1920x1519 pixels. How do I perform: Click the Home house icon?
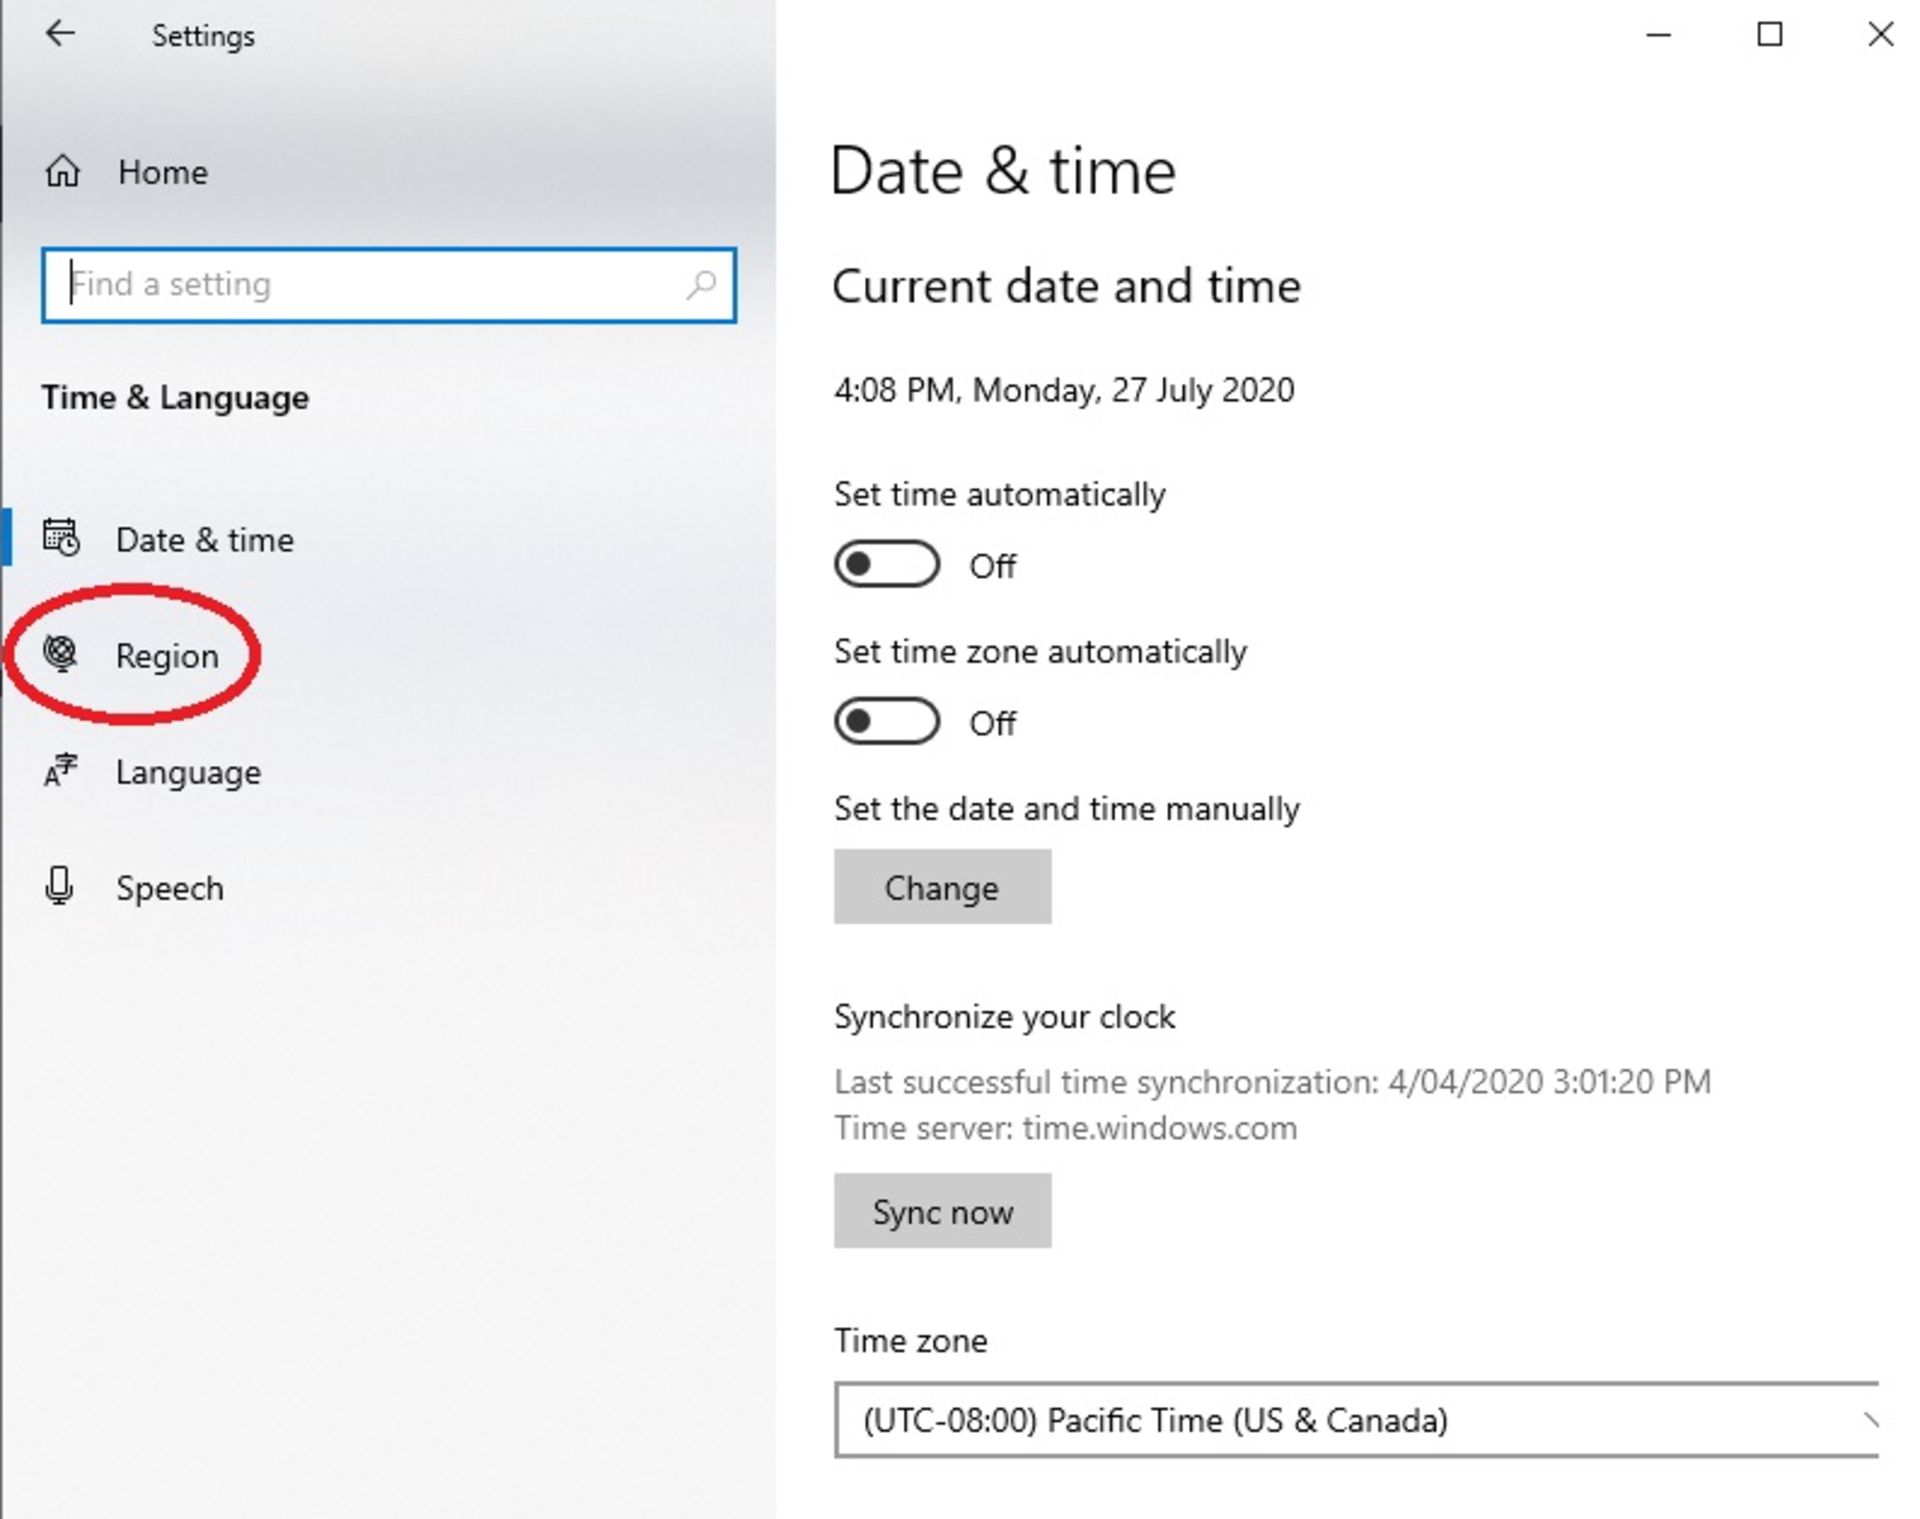[x=62, y=172]
